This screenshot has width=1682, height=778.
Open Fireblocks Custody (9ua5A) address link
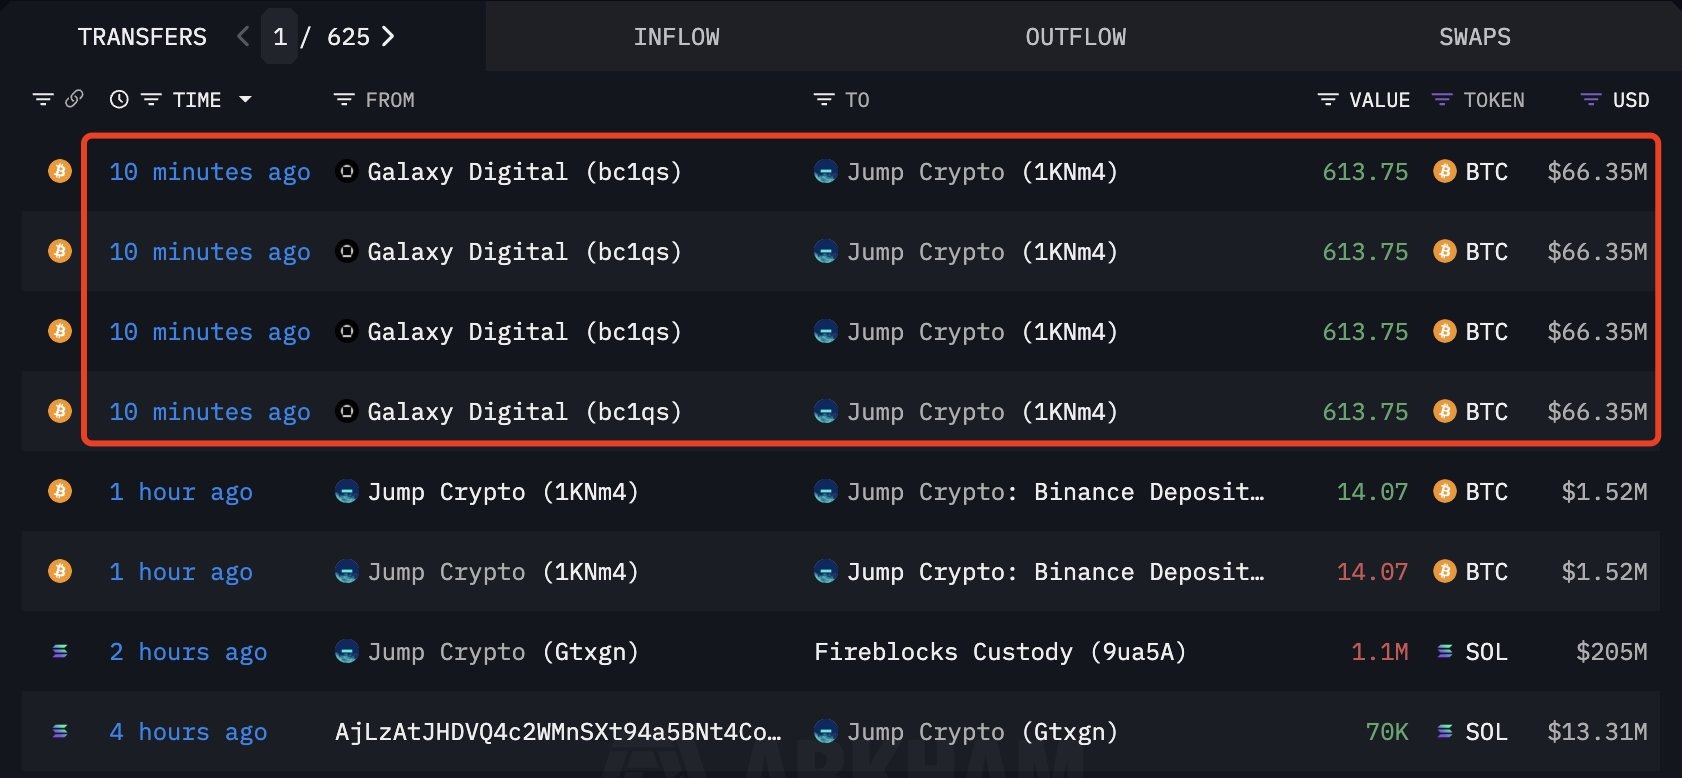pos(999,652)
